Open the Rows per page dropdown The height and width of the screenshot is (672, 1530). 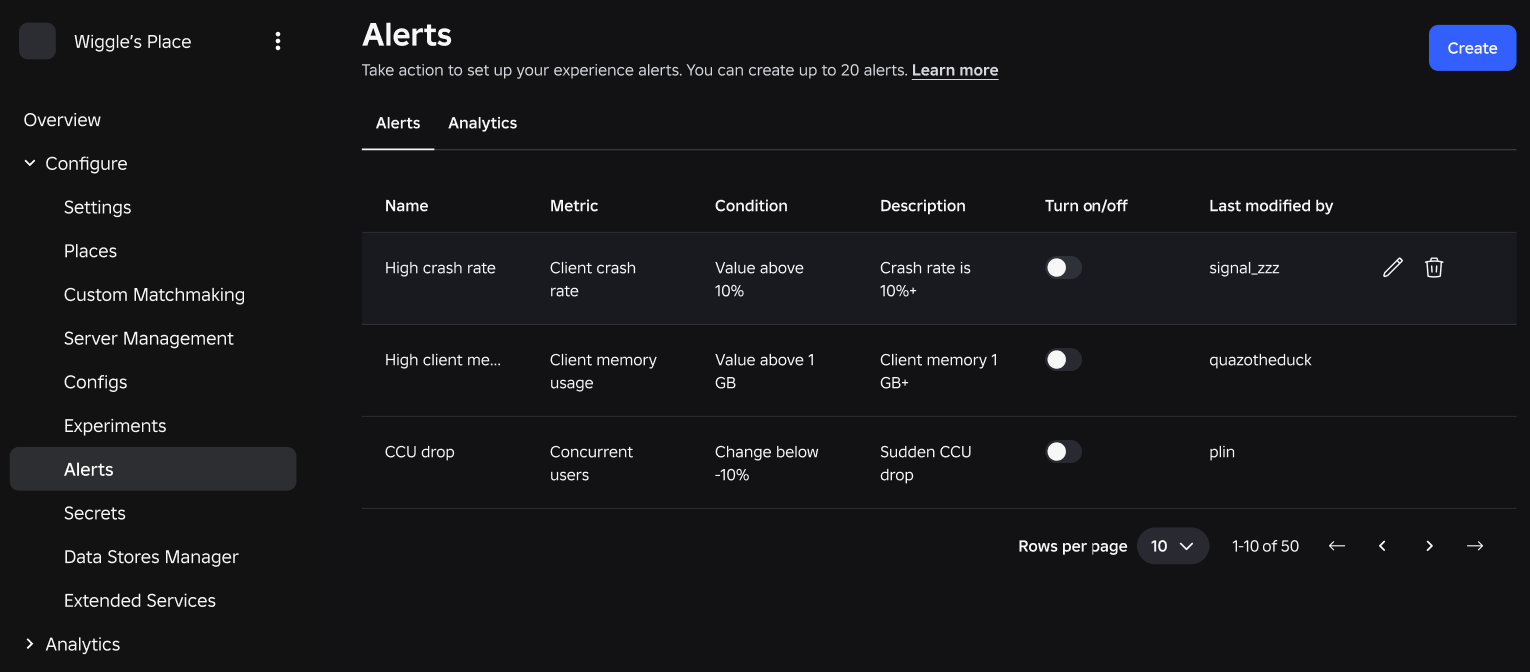(1173, 546)
